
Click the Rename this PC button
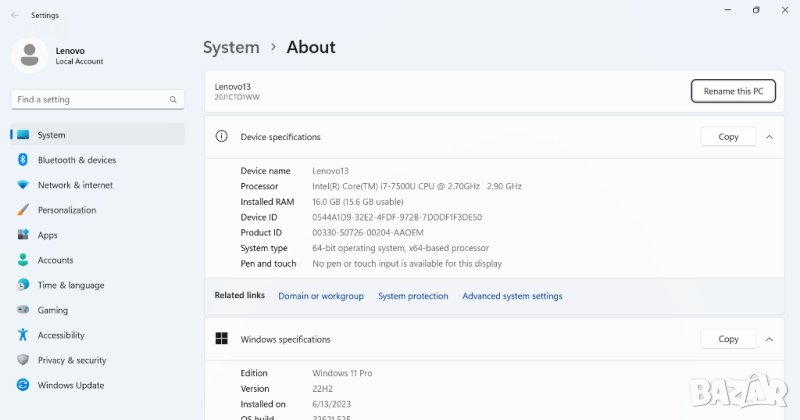tap(733, 91)
